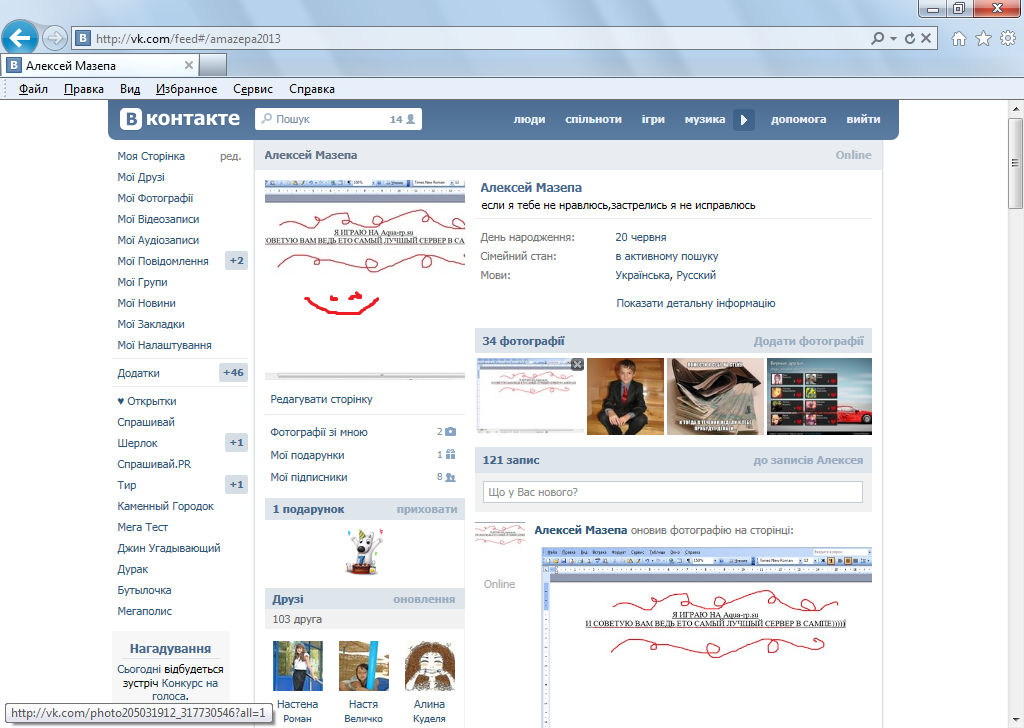1024x728 pixels.
Task: Click до записів Алексея link
Action: pos(808,460)
